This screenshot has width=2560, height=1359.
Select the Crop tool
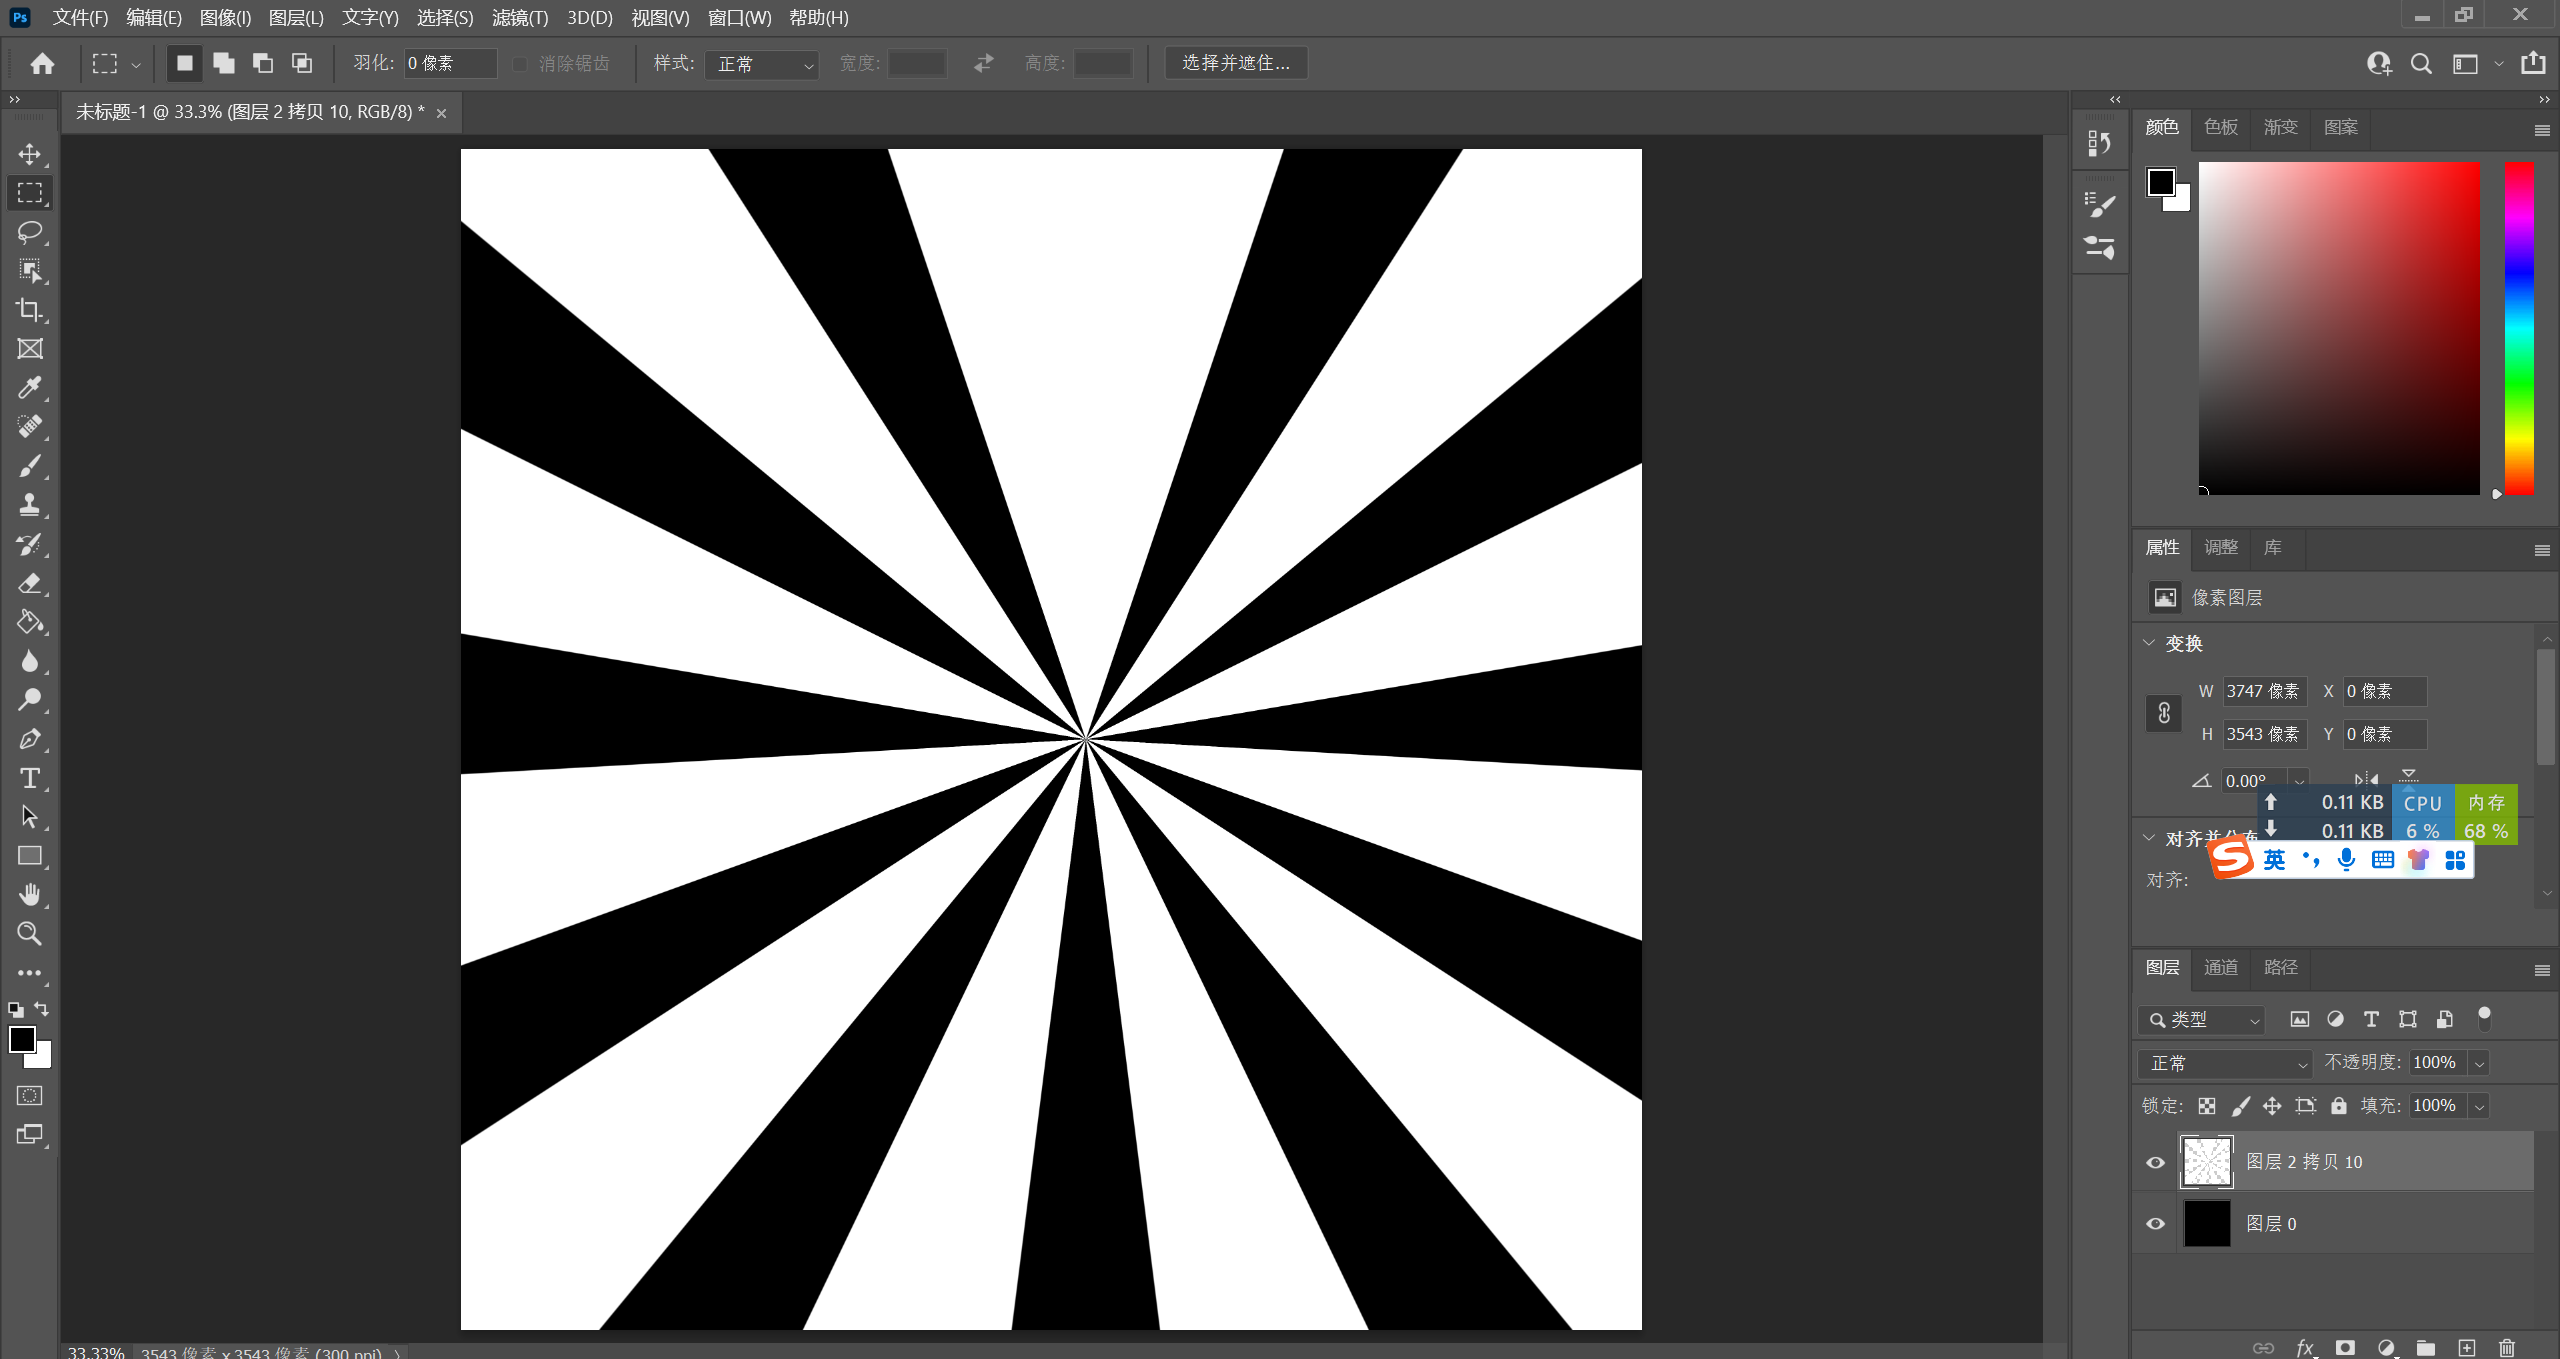click(29, 310)
